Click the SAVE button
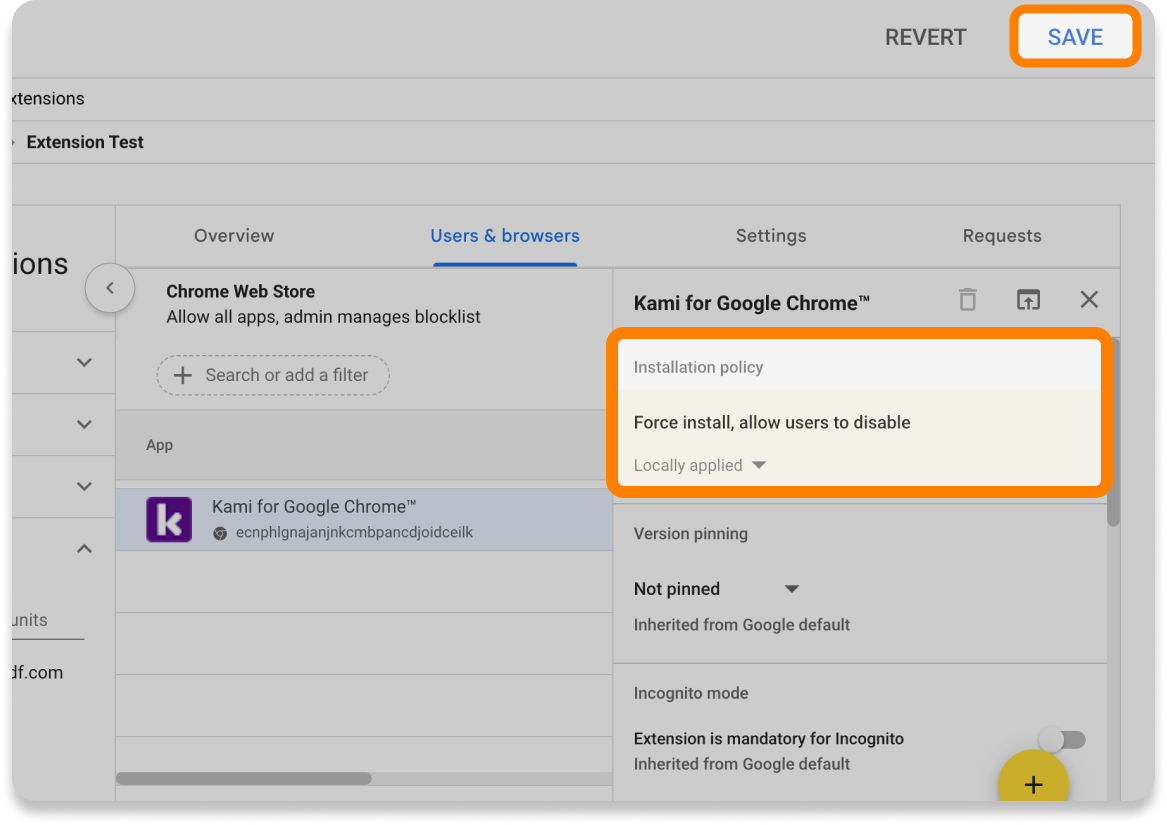 (x=1075, y=36)
